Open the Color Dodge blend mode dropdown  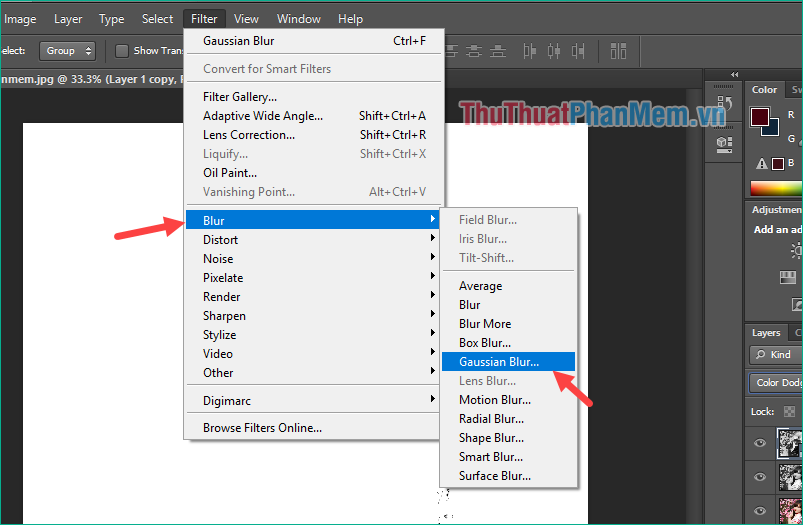[x=776, y=383]
